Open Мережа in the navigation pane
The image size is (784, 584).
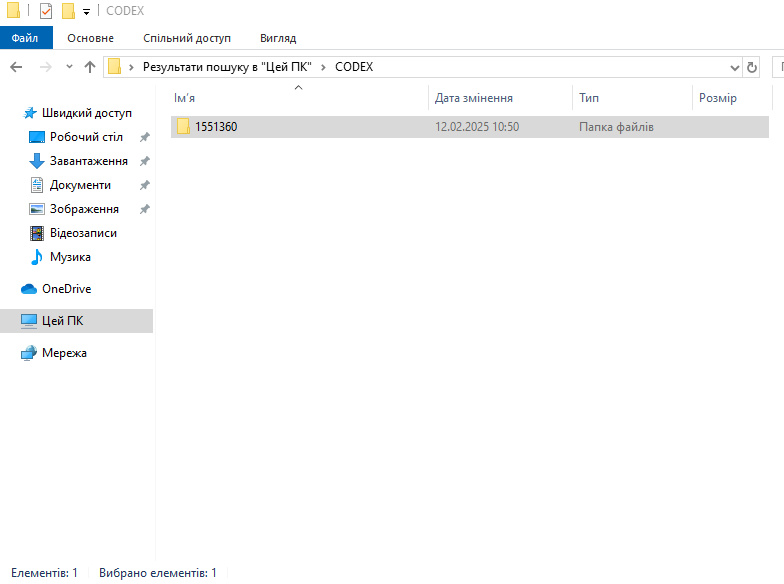tap(64, 353)
